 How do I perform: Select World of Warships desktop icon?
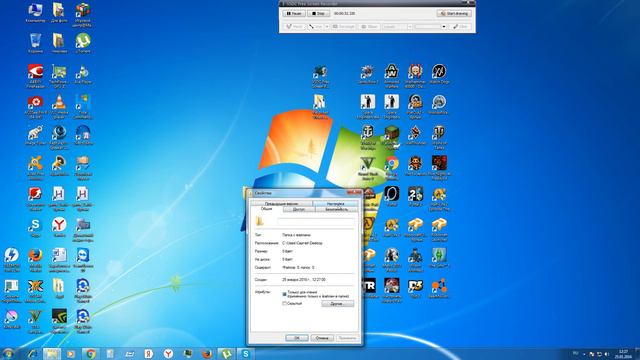368,138
